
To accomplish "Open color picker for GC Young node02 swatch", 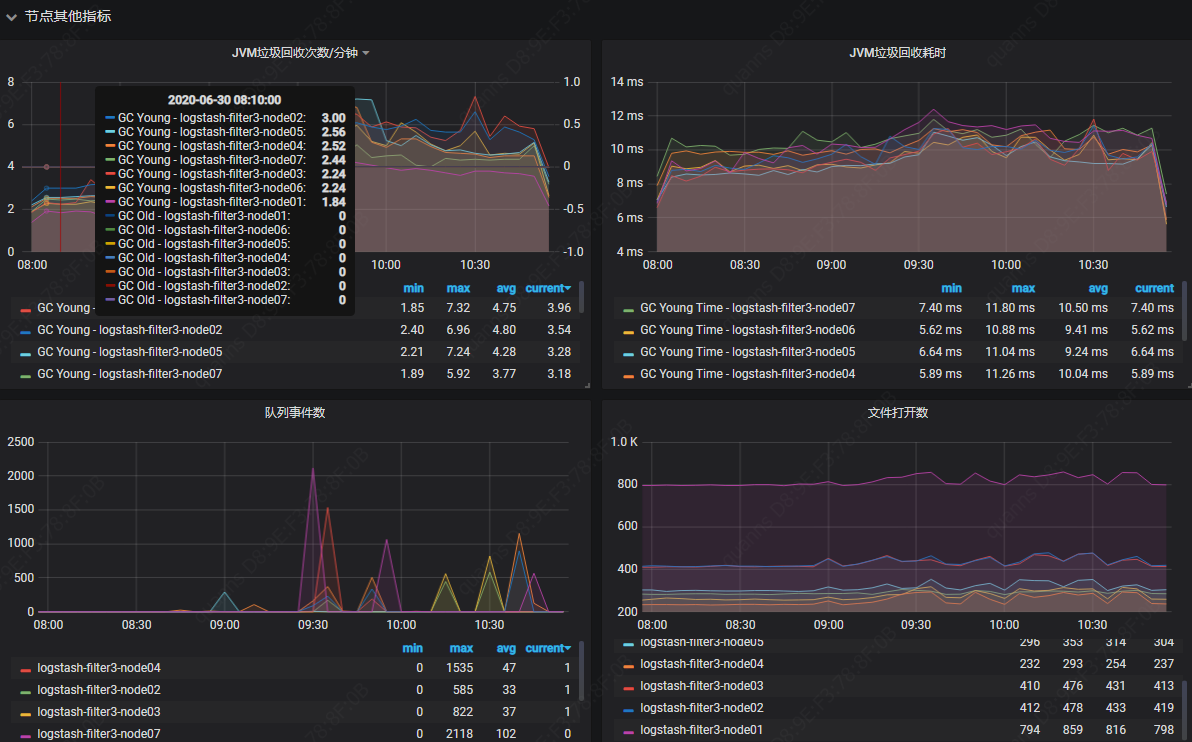I will [26, 332].
